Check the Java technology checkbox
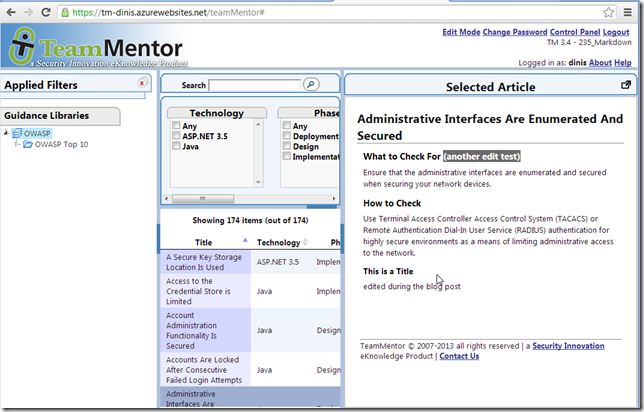 (176, 146)
